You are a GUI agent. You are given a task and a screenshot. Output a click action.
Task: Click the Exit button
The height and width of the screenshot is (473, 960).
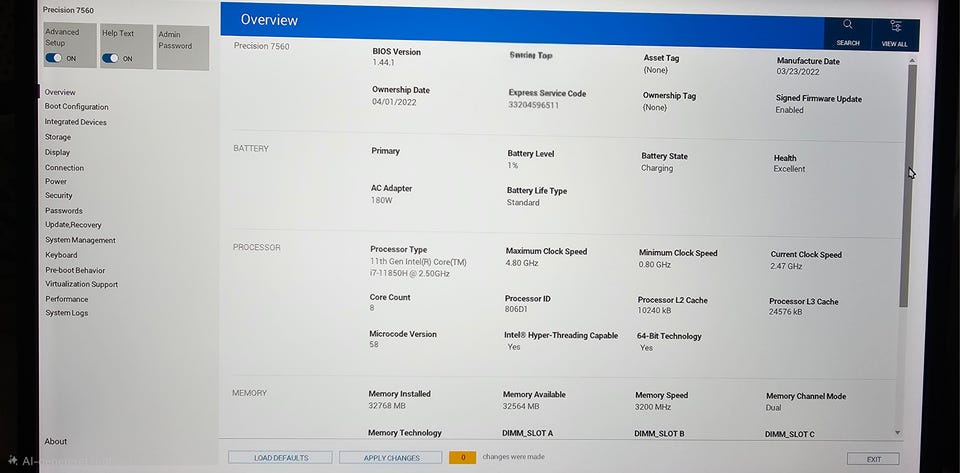click(x=873, y=459)
